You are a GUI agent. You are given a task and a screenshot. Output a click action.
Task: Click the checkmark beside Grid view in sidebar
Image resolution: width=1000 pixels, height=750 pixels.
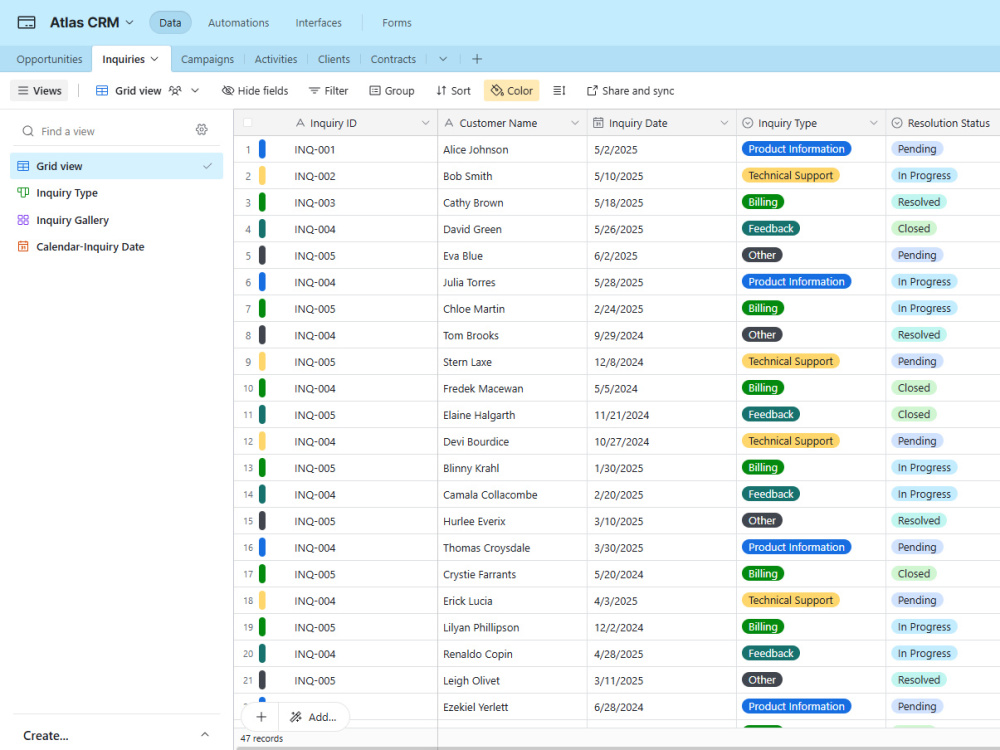pos(207,166)
